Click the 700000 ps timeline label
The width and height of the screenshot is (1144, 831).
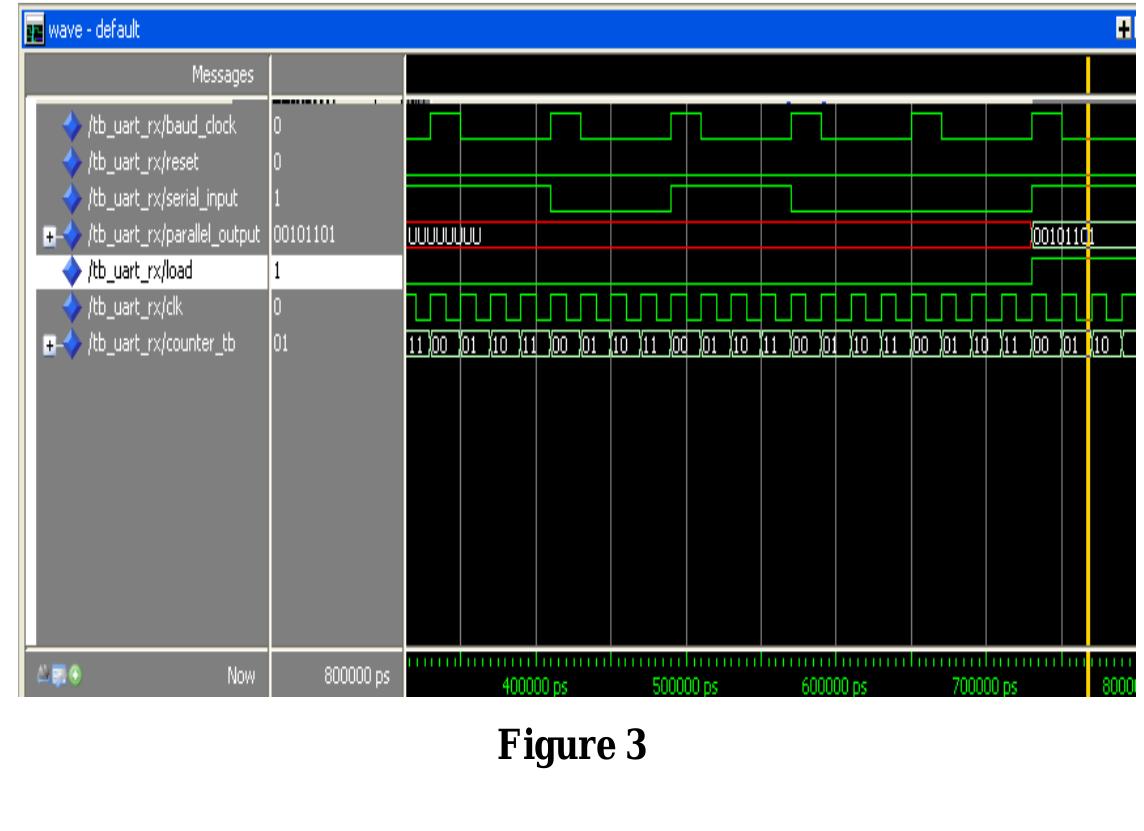(984, 687)
